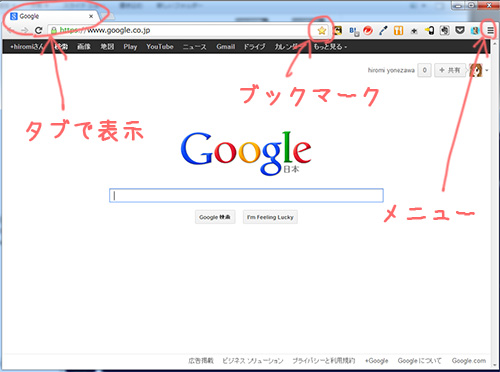Close the Google tab
Viewport: 500px width, 372px height.
tap(91, 16)
